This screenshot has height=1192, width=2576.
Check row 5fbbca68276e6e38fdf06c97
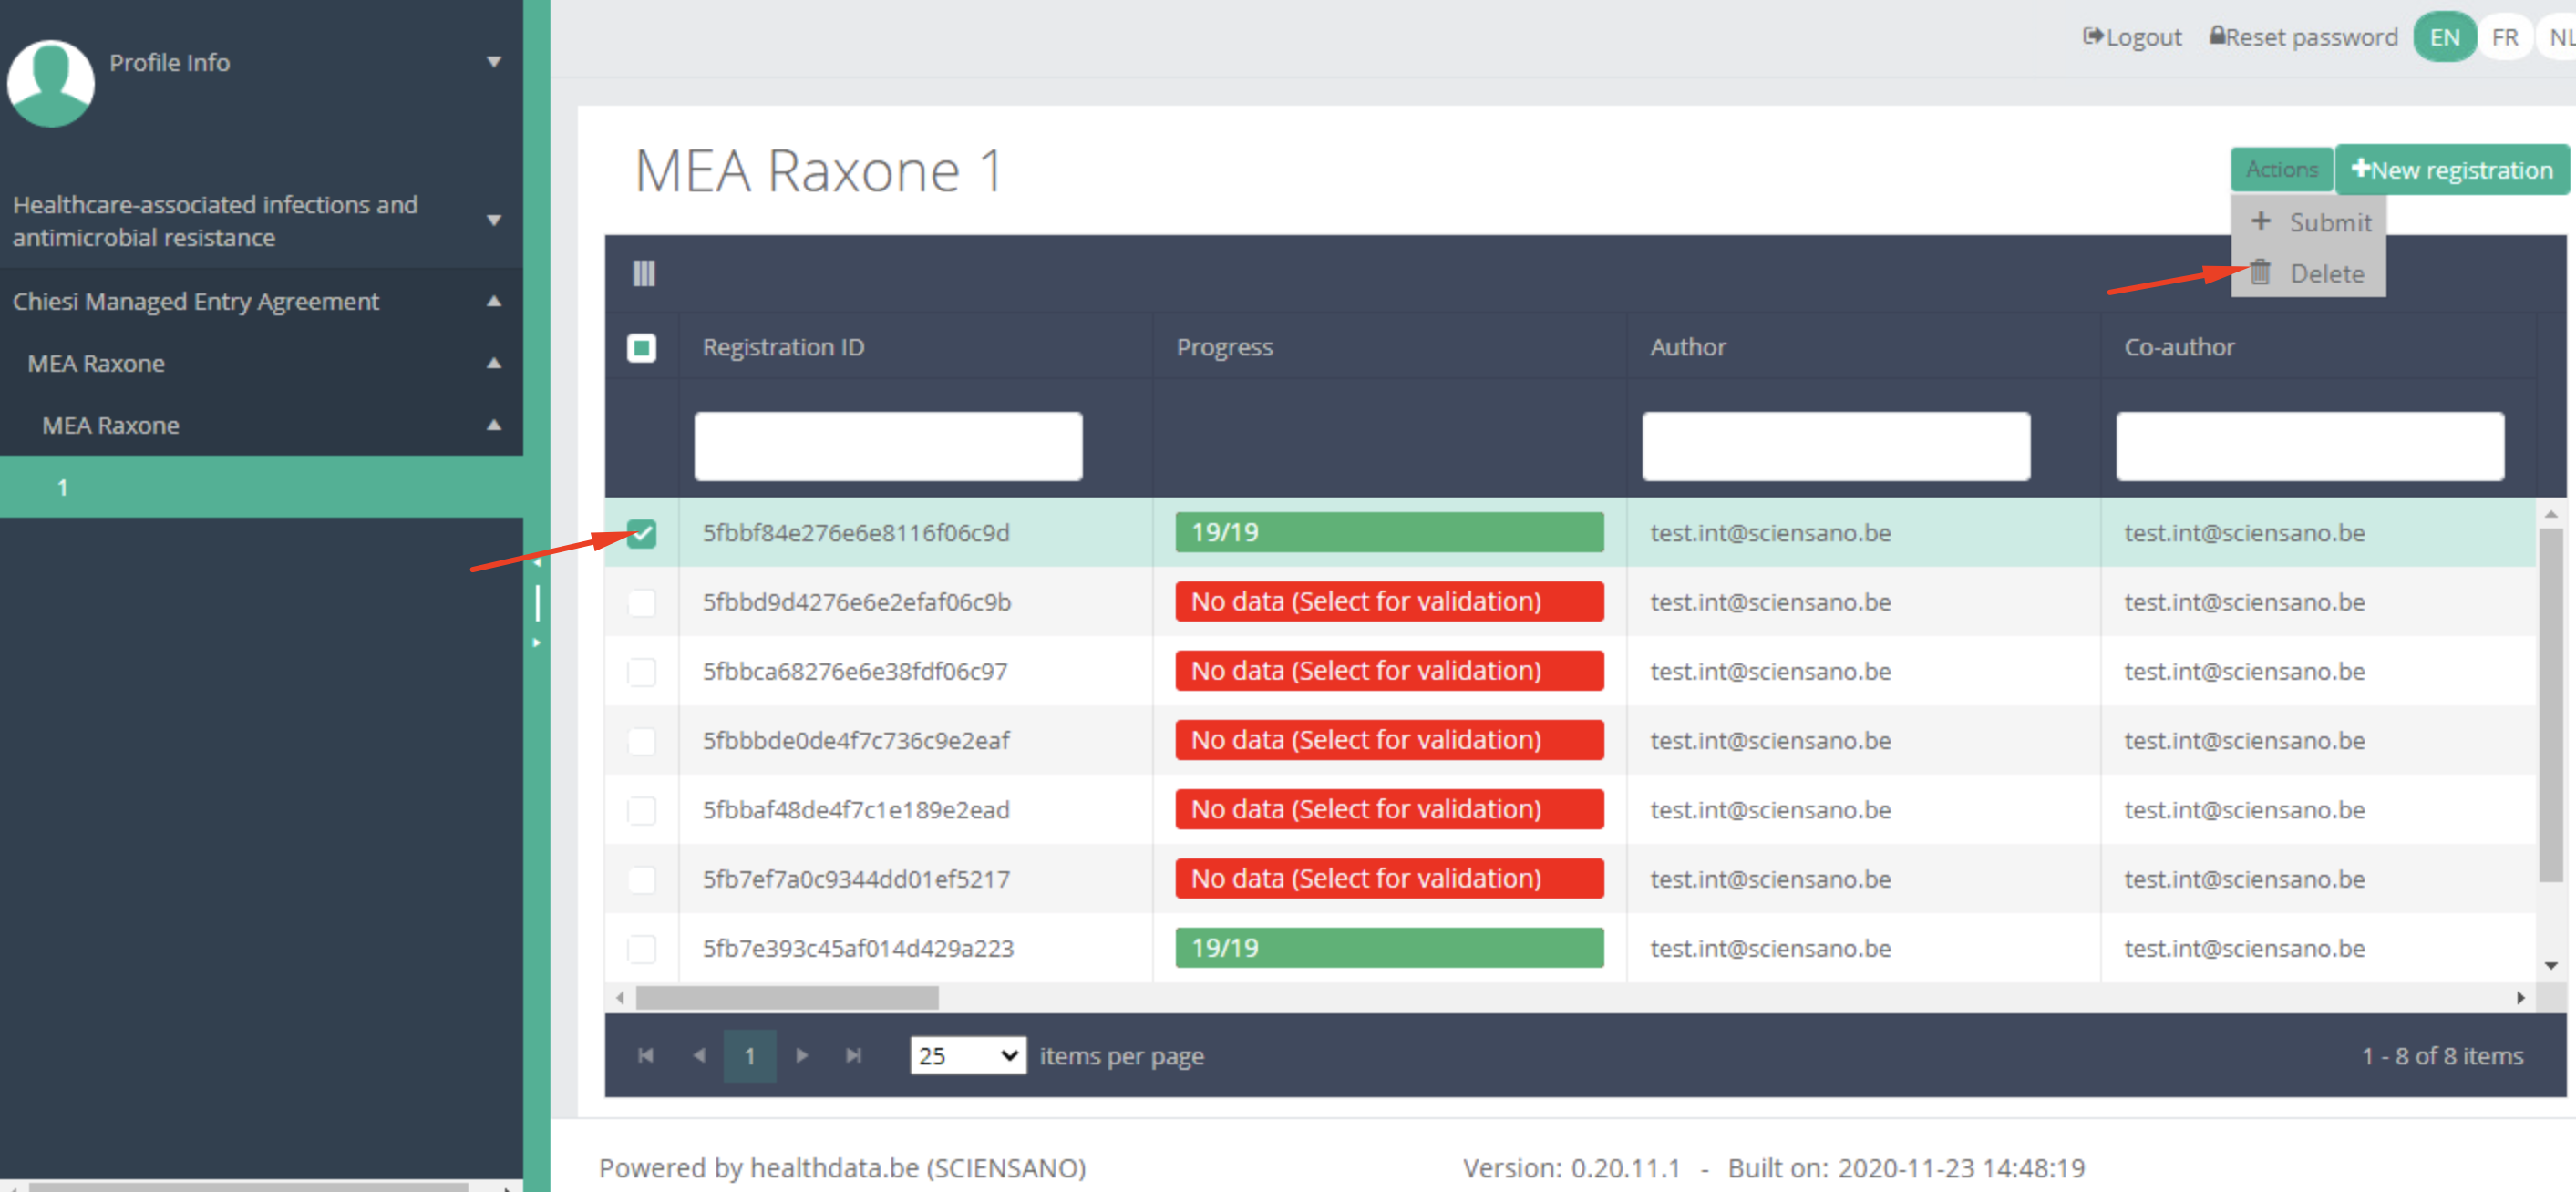(641, 671)
